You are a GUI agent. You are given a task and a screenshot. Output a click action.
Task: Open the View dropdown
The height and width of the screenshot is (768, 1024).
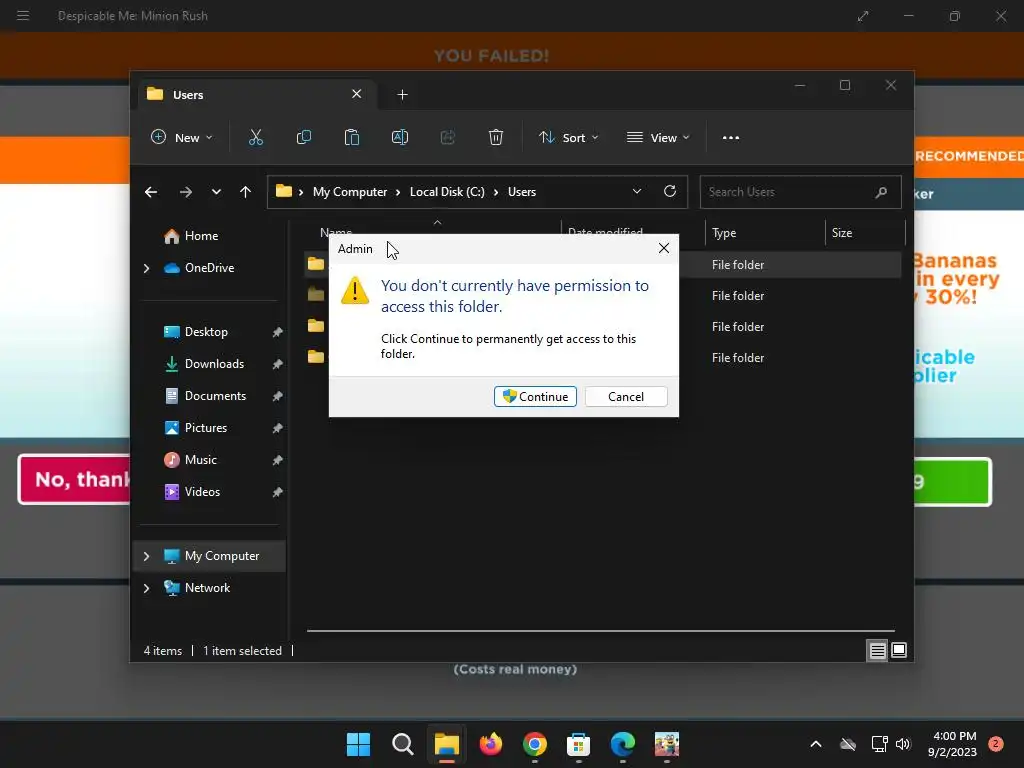tap(658, 137)
